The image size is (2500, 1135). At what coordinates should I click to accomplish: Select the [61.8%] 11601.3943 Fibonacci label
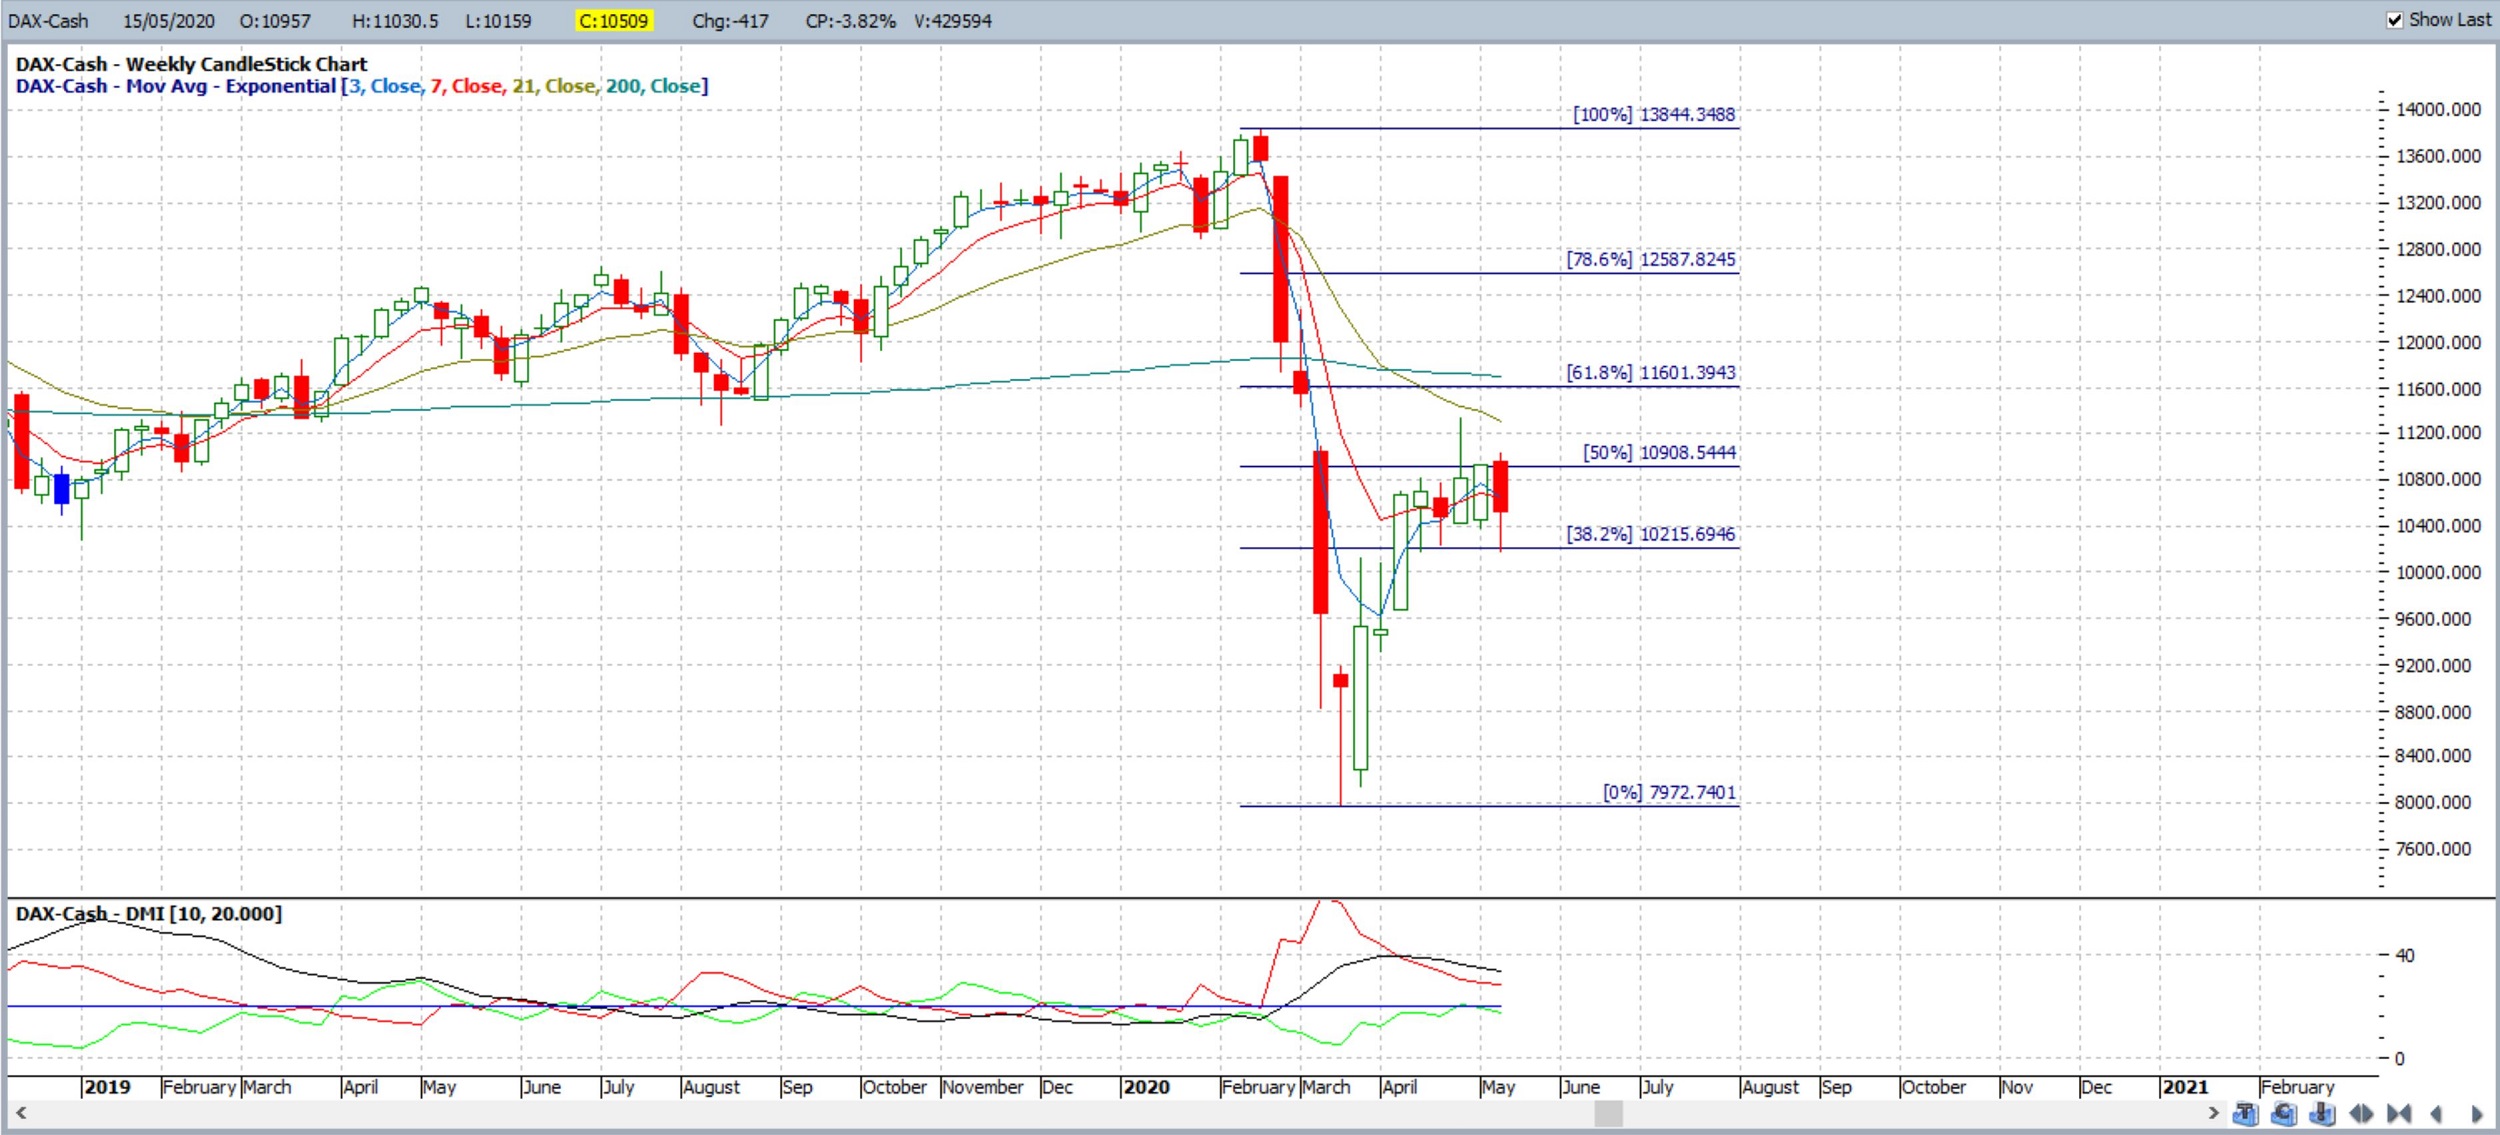[1651, 372]
